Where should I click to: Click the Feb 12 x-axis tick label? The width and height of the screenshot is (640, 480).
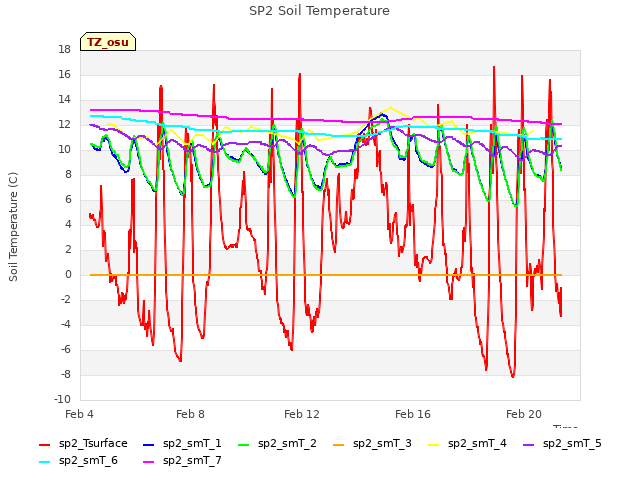pyautogui.click(x=302, y=414)
